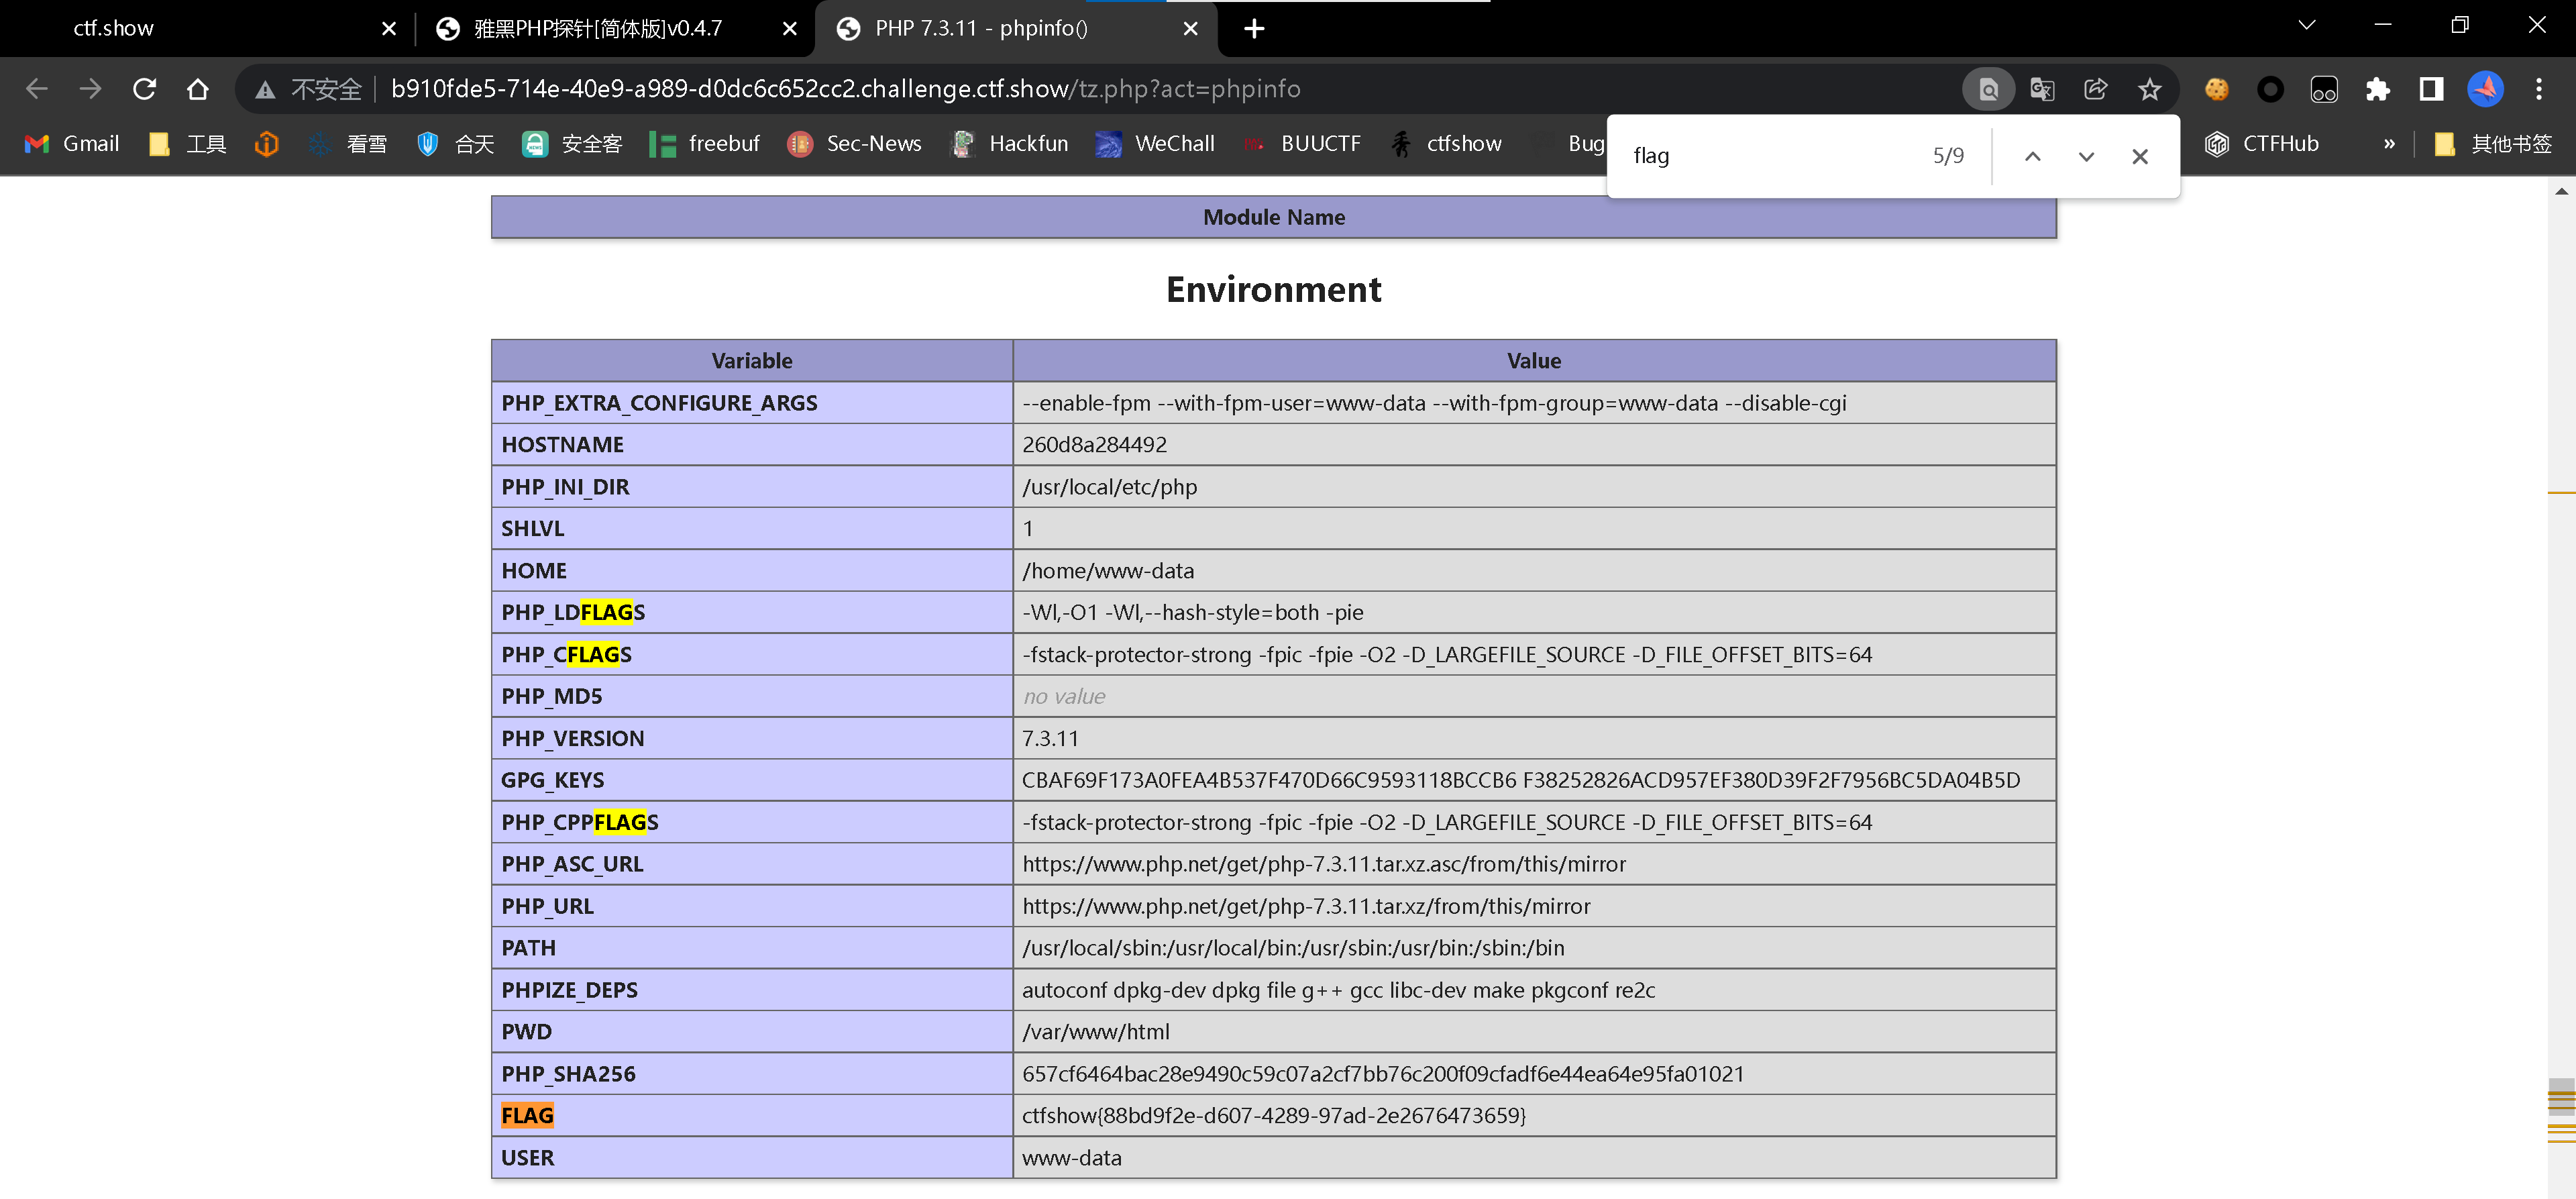Bookmark this page with the star icon
Screen dimensions: 2576x1199
[x=2149, y=89]
